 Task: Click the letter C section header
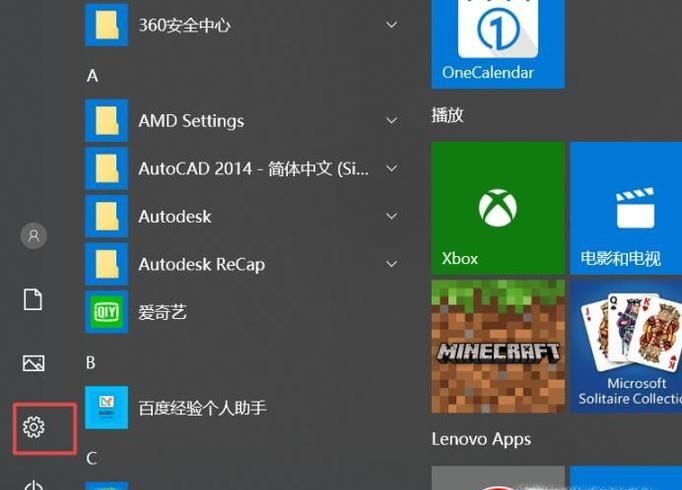[x=91, y=458]
